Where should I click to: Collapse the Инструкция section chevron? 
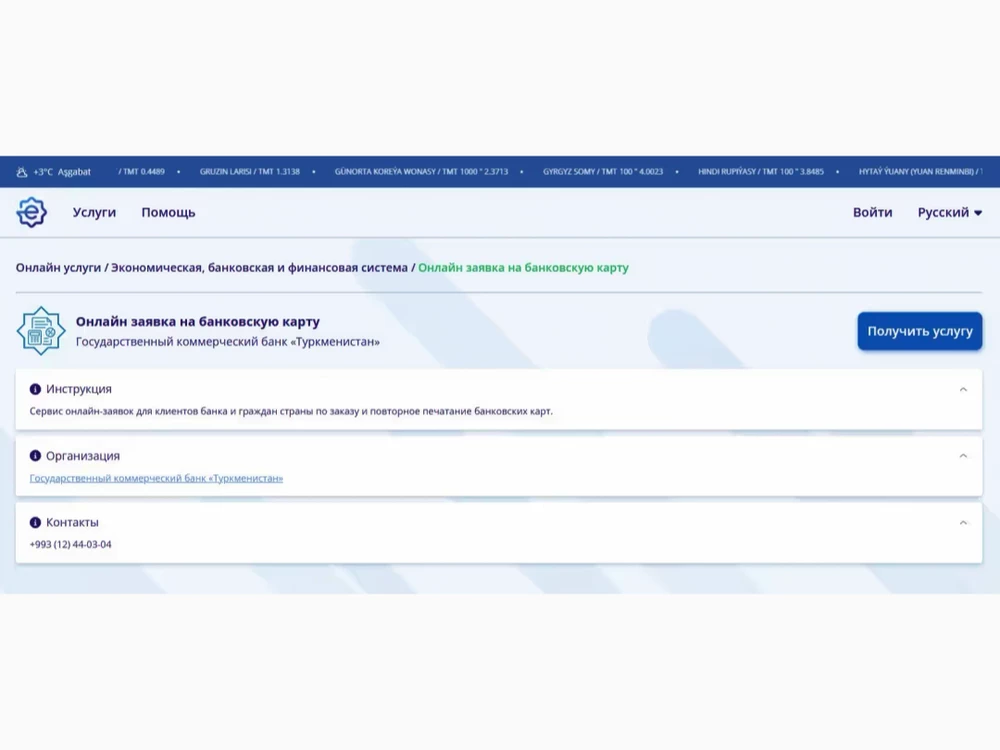coord(963,389)
